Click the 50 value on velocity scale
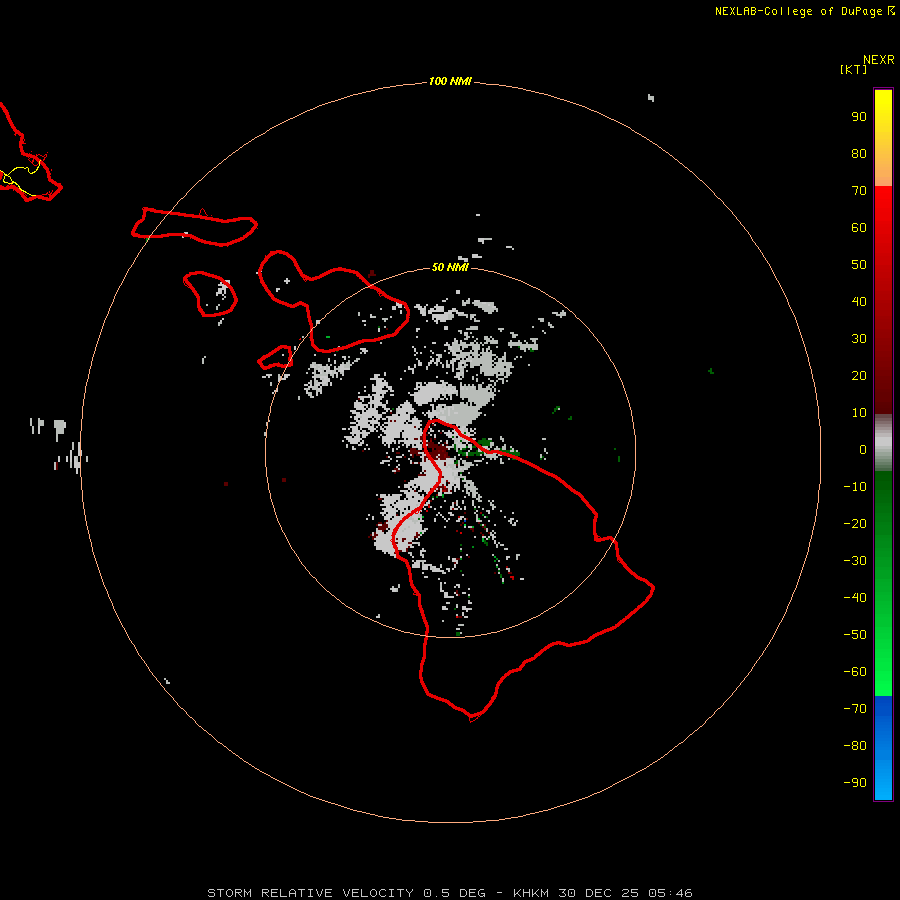This screenshot has width=900, height=900. coord(859,265)
